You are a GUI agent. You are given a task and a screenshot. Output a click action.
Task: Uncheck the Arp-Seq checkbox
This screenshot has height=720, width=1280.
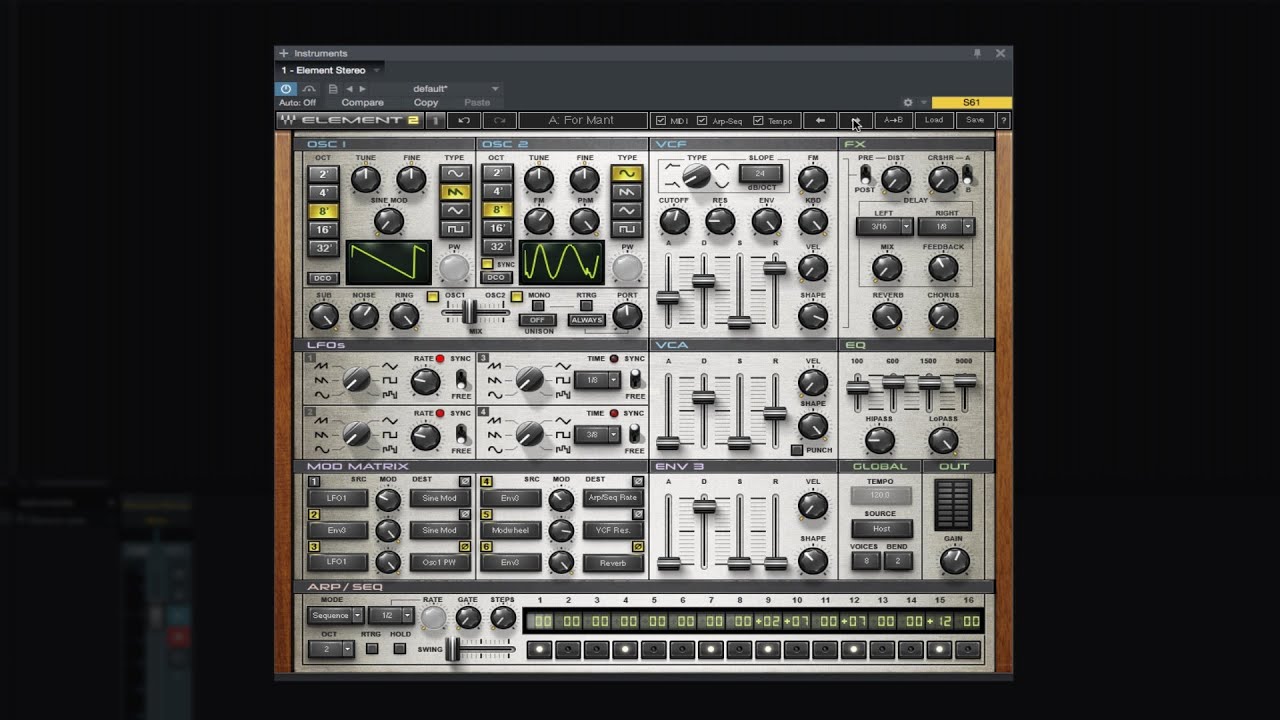702,121
